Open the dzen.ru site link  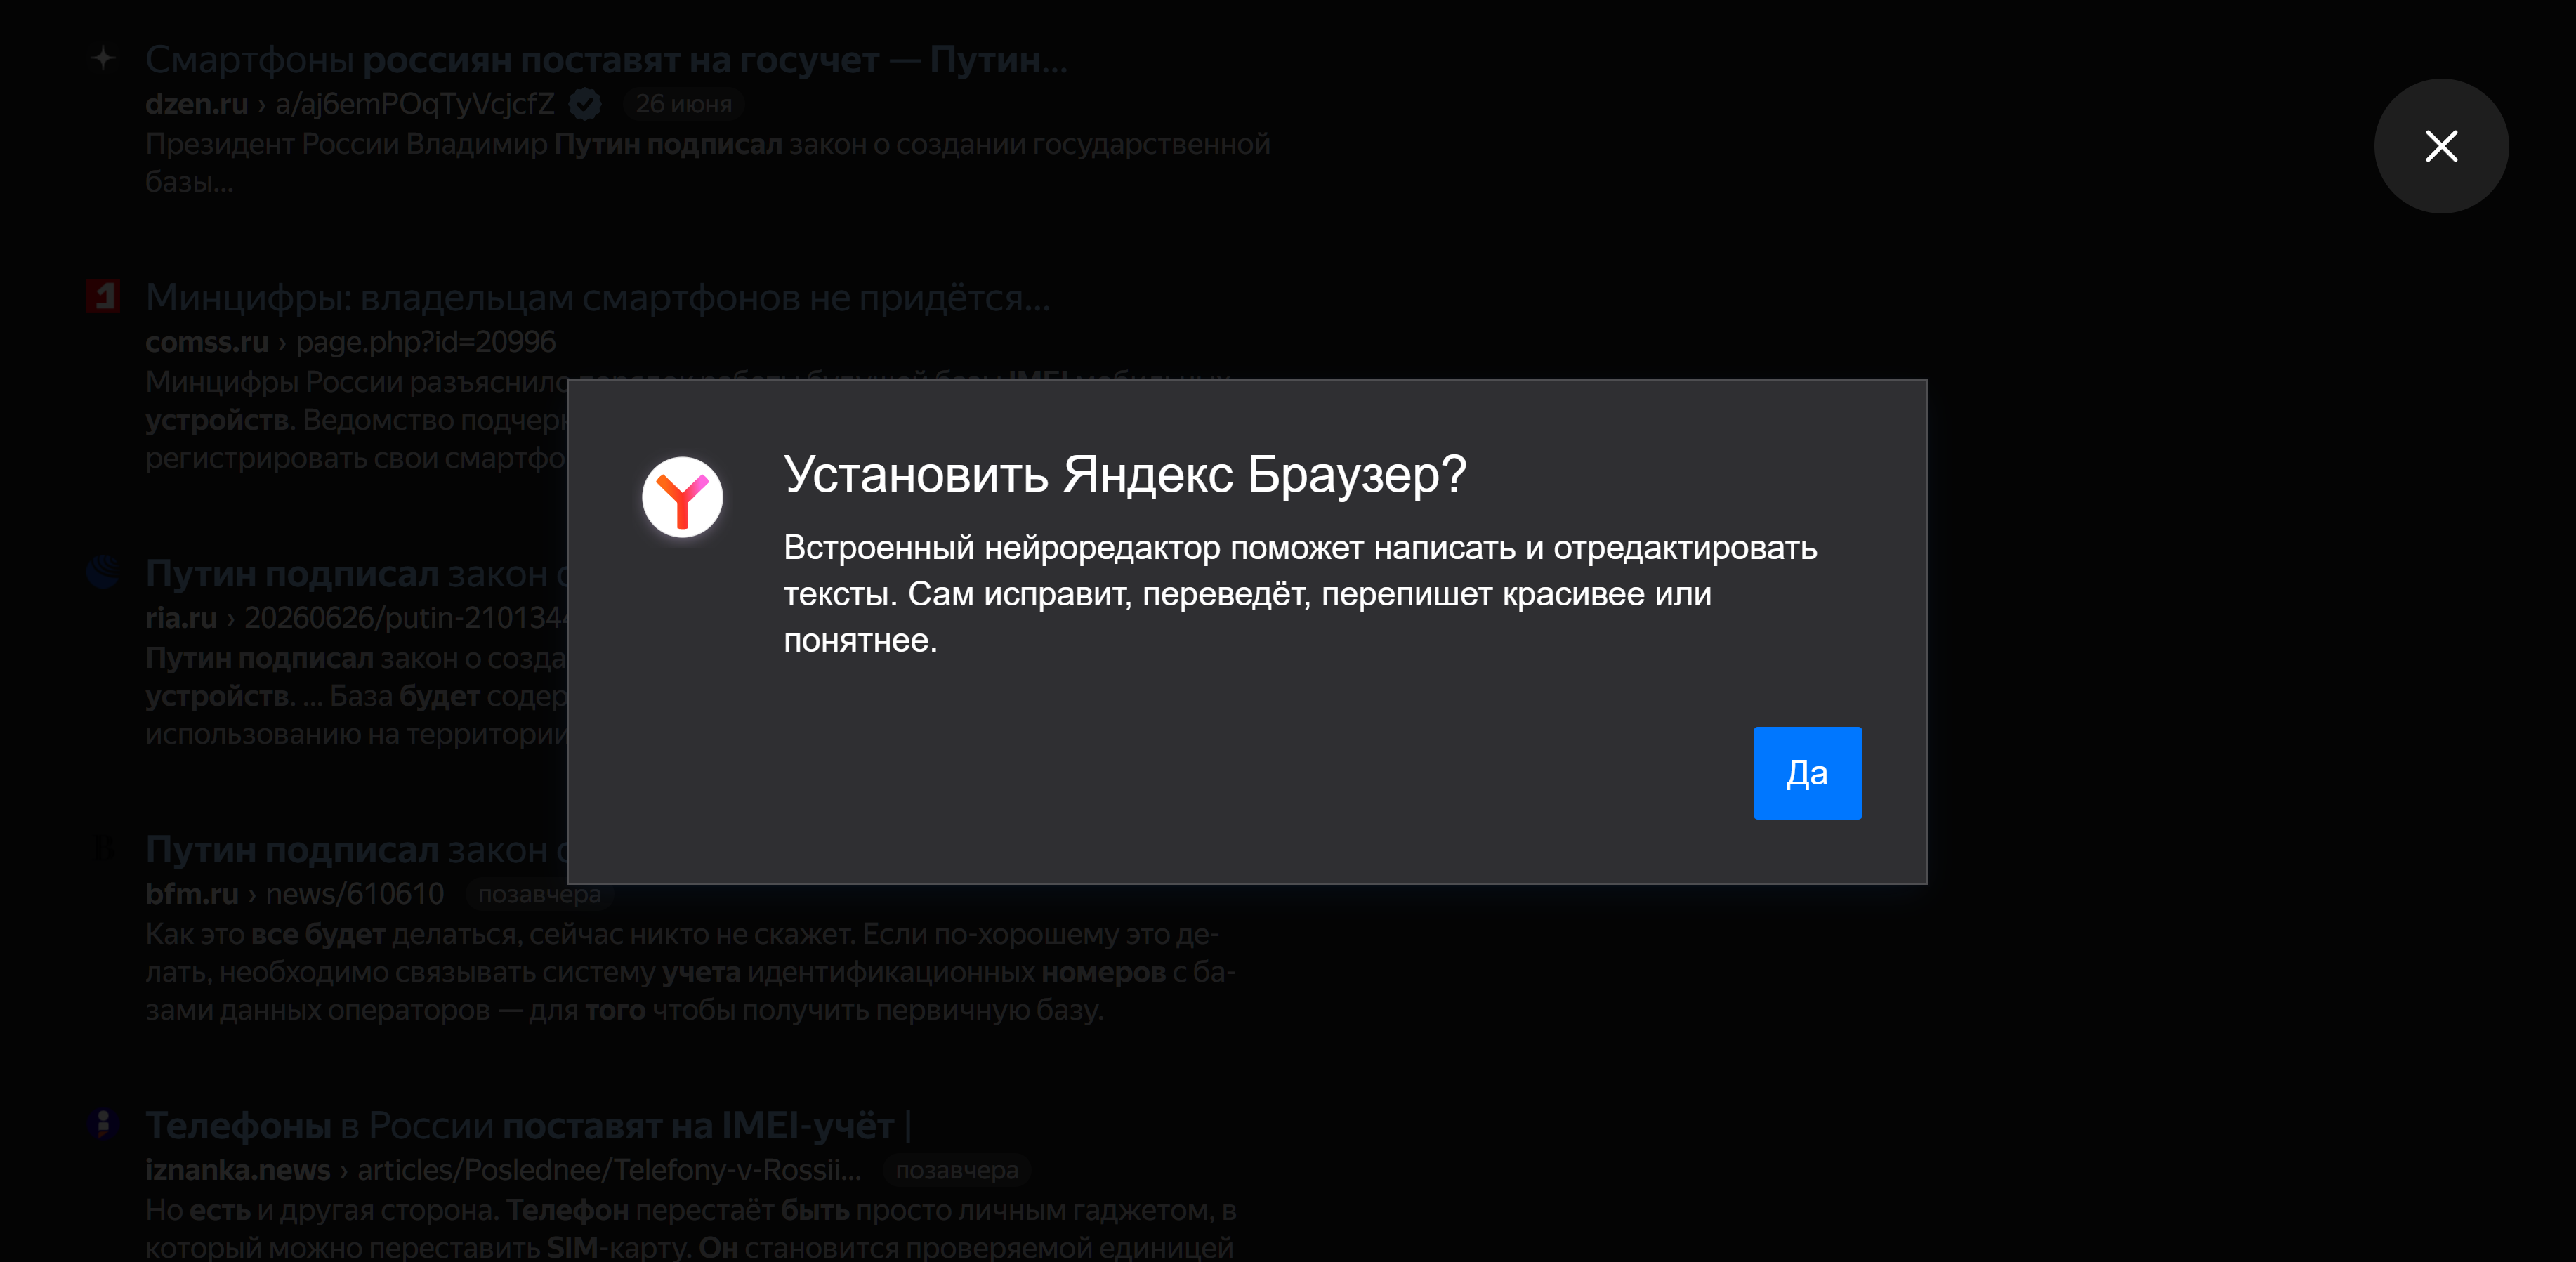(x=197, y=103)
